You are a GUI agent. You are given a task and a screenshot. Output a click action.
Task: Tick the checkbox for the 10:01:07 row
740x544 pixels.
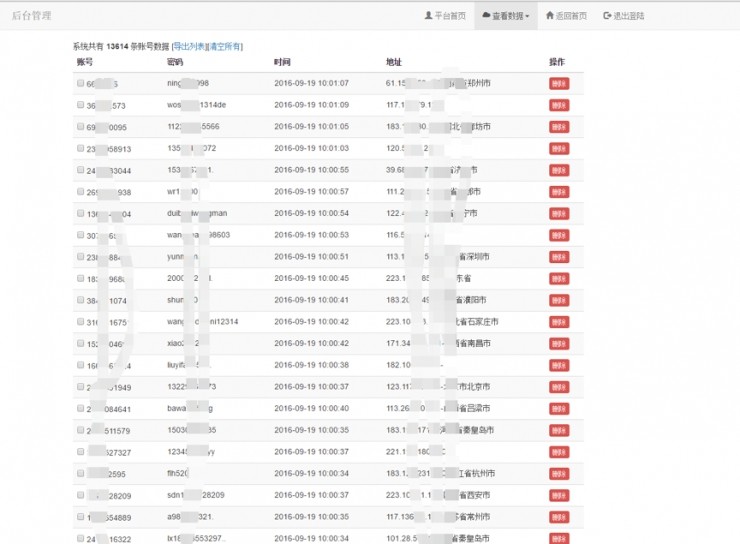[x=80, y=83]
